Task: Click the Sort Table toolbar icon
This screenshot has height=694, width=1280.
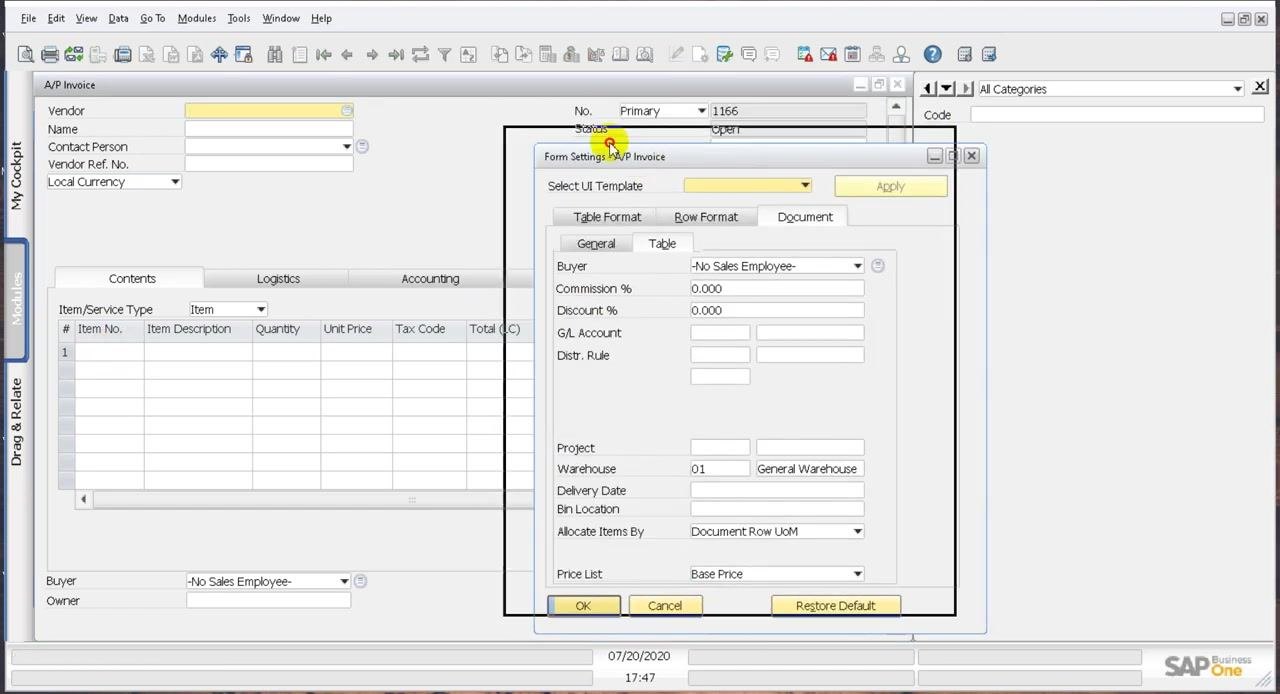Action: pyautogui.click(x=468, y=54)
